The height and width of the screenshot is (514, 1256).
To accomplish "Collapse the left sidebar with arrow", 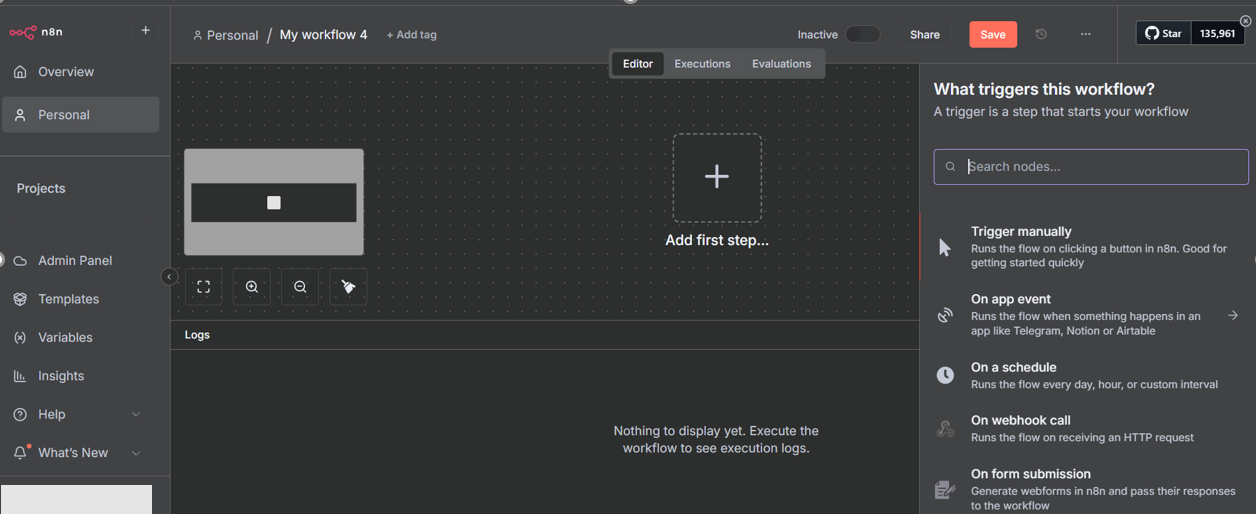I will [x=169, y=277].
